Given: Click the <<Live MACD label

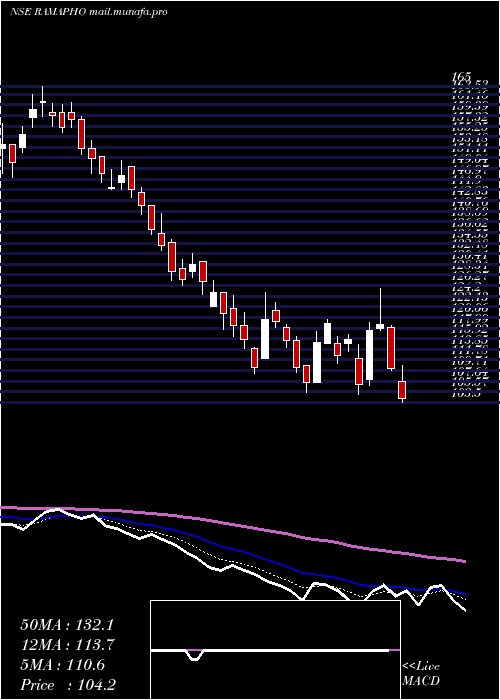Looking at the screenshot, I should [421, 674].
